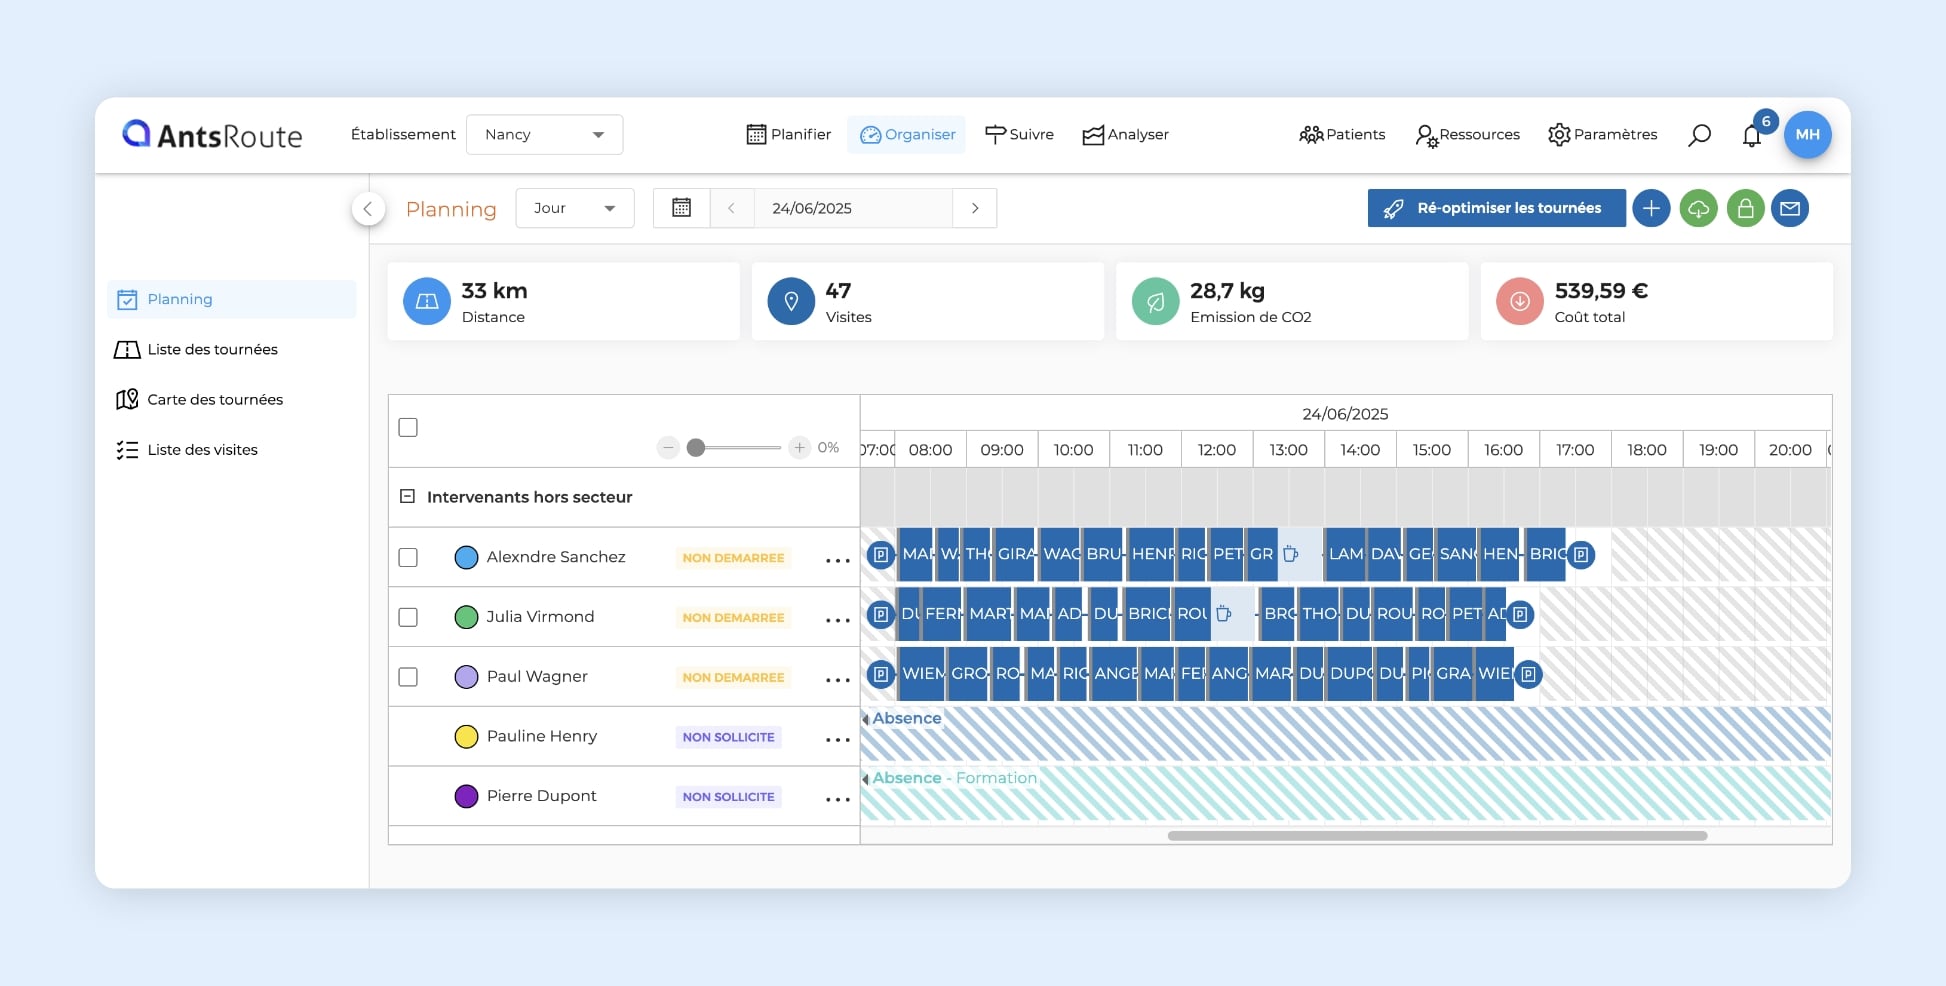Open the calendar date picker icon
The width and height of the screenshot is (1946, 986).
click(681, 208)
